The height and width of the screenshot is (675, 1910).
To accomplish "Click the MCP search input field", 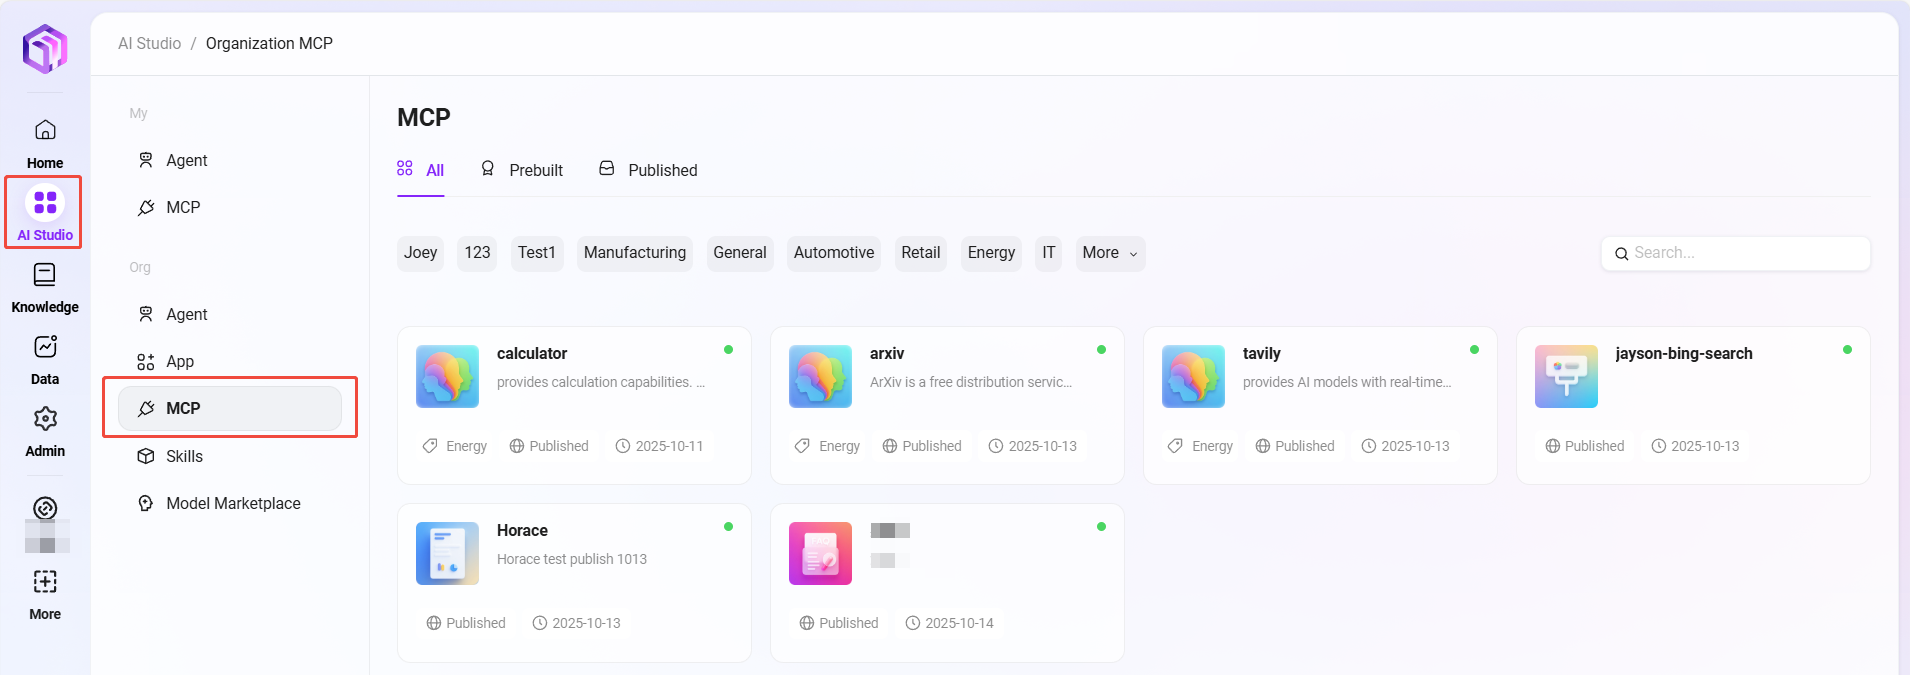I will click(1745, 253).
